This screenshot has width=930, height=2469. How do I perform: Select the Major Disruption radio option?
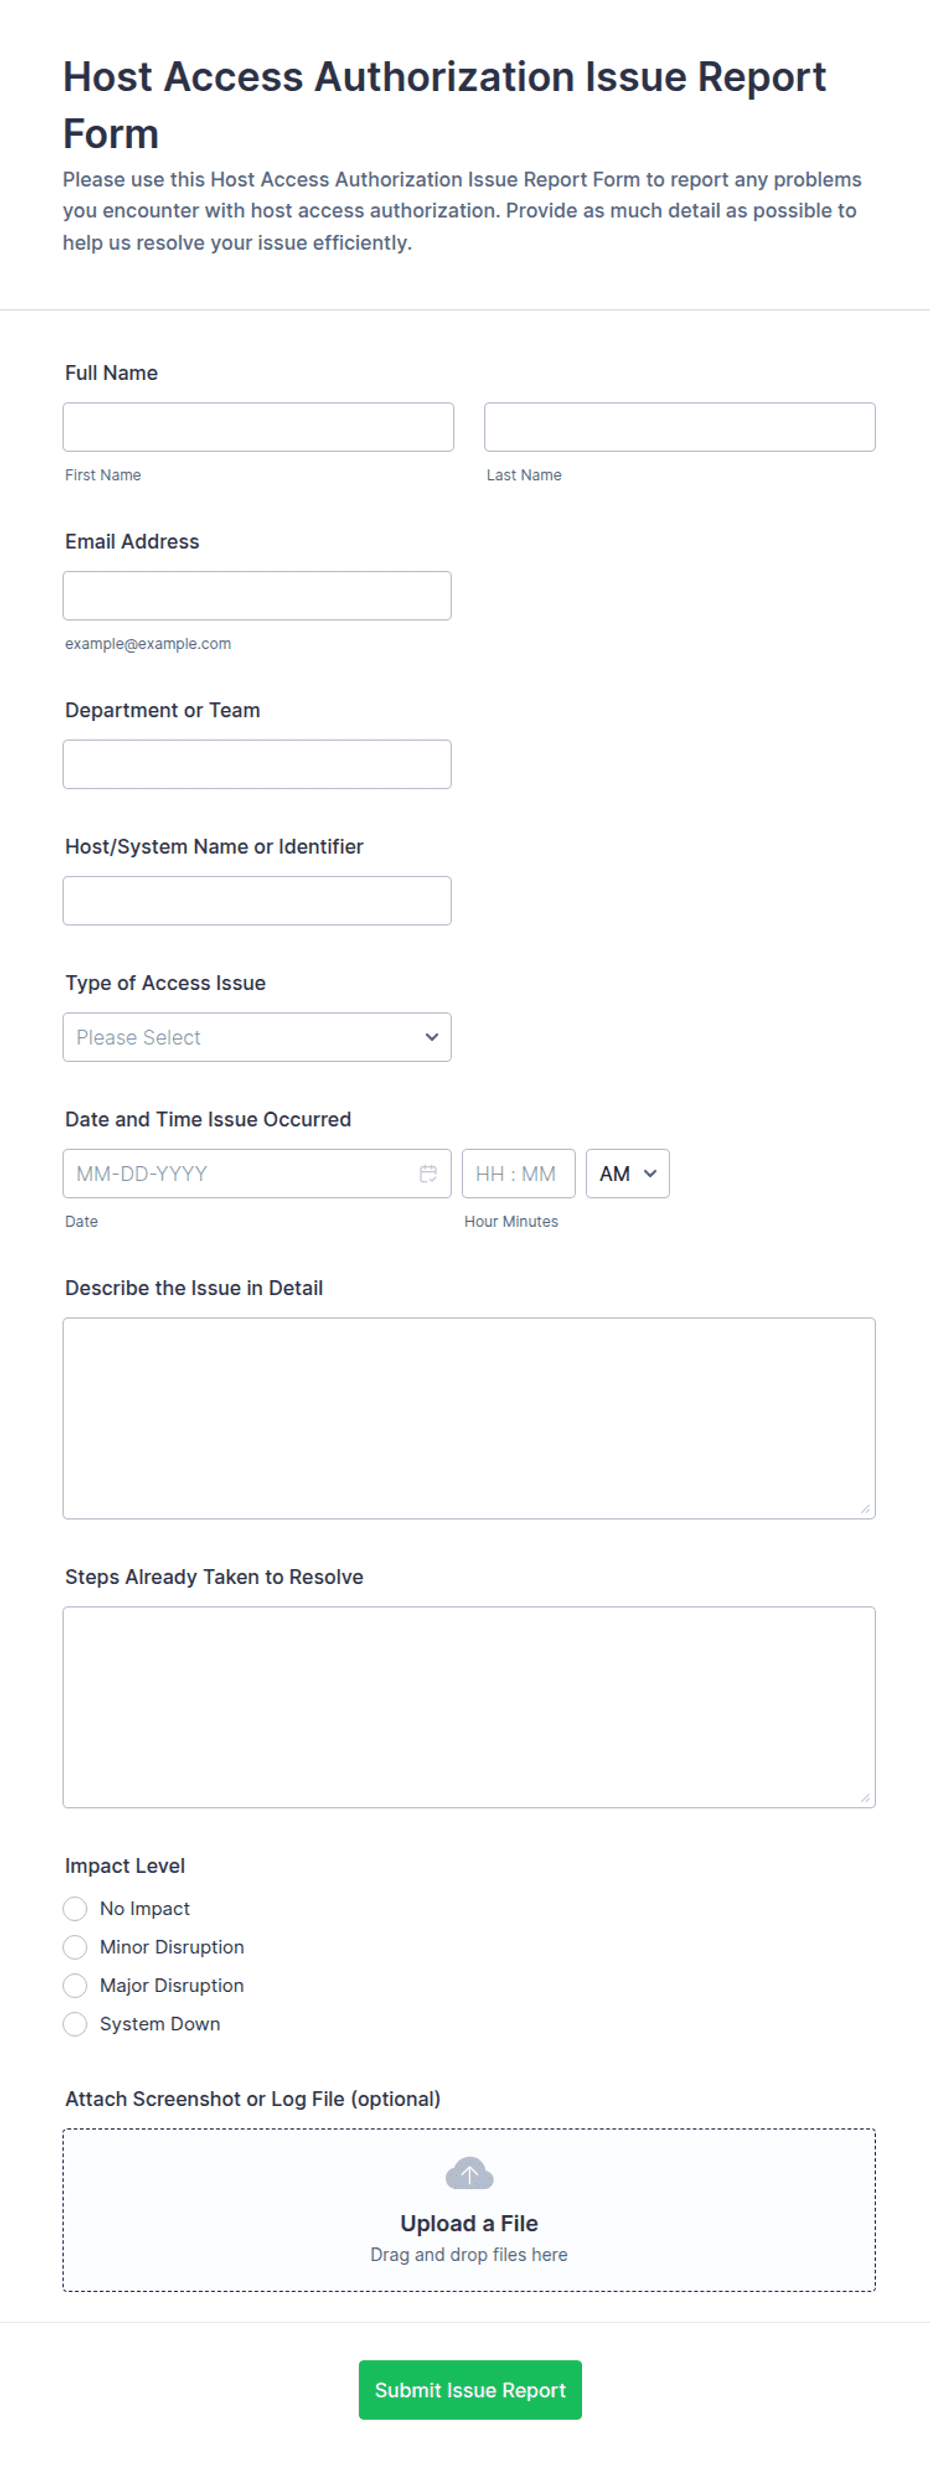tap(75, 1986)
